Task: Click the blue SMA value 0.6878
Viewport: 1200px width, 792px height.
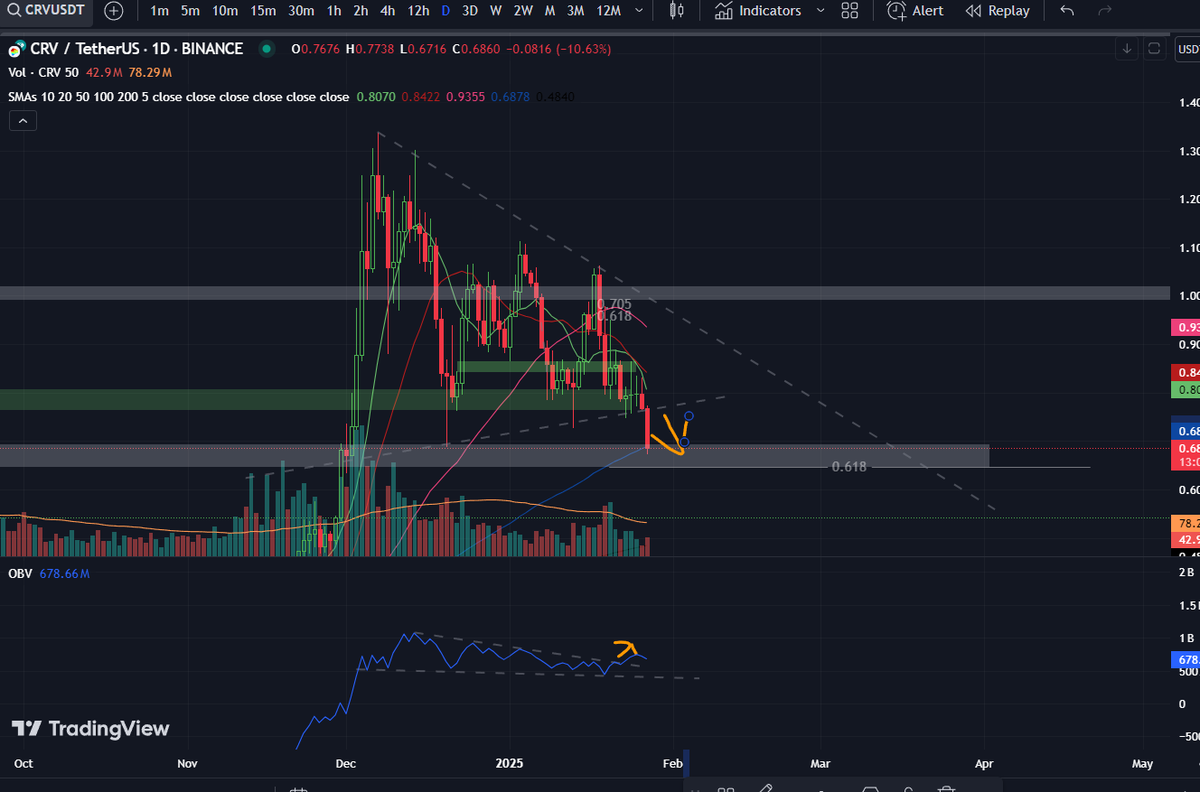Action: click(511, 97)
